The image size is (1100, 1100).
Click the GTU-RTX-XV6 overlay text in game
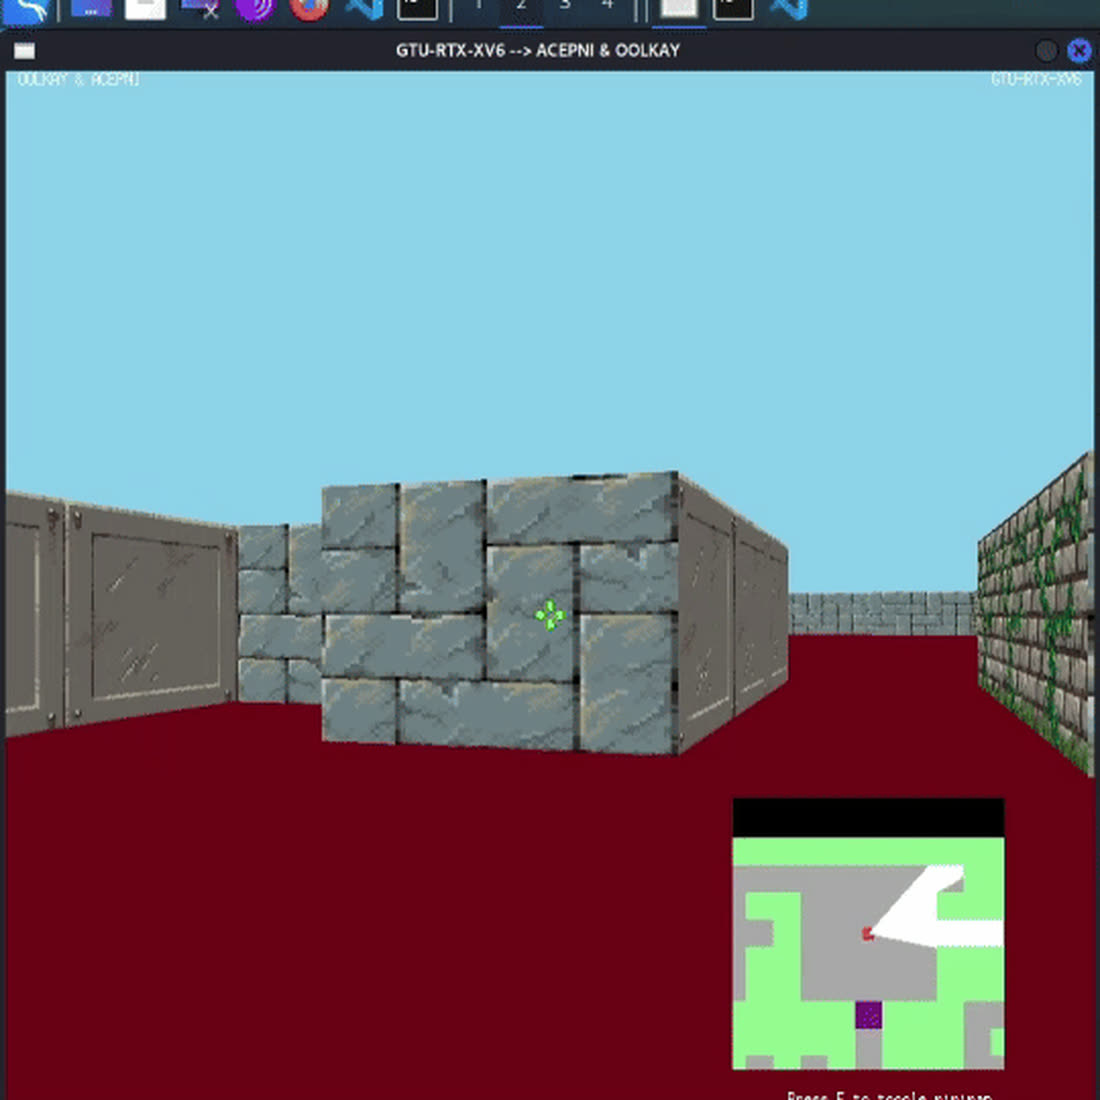pyautogui.click(x=1036, y=79)
